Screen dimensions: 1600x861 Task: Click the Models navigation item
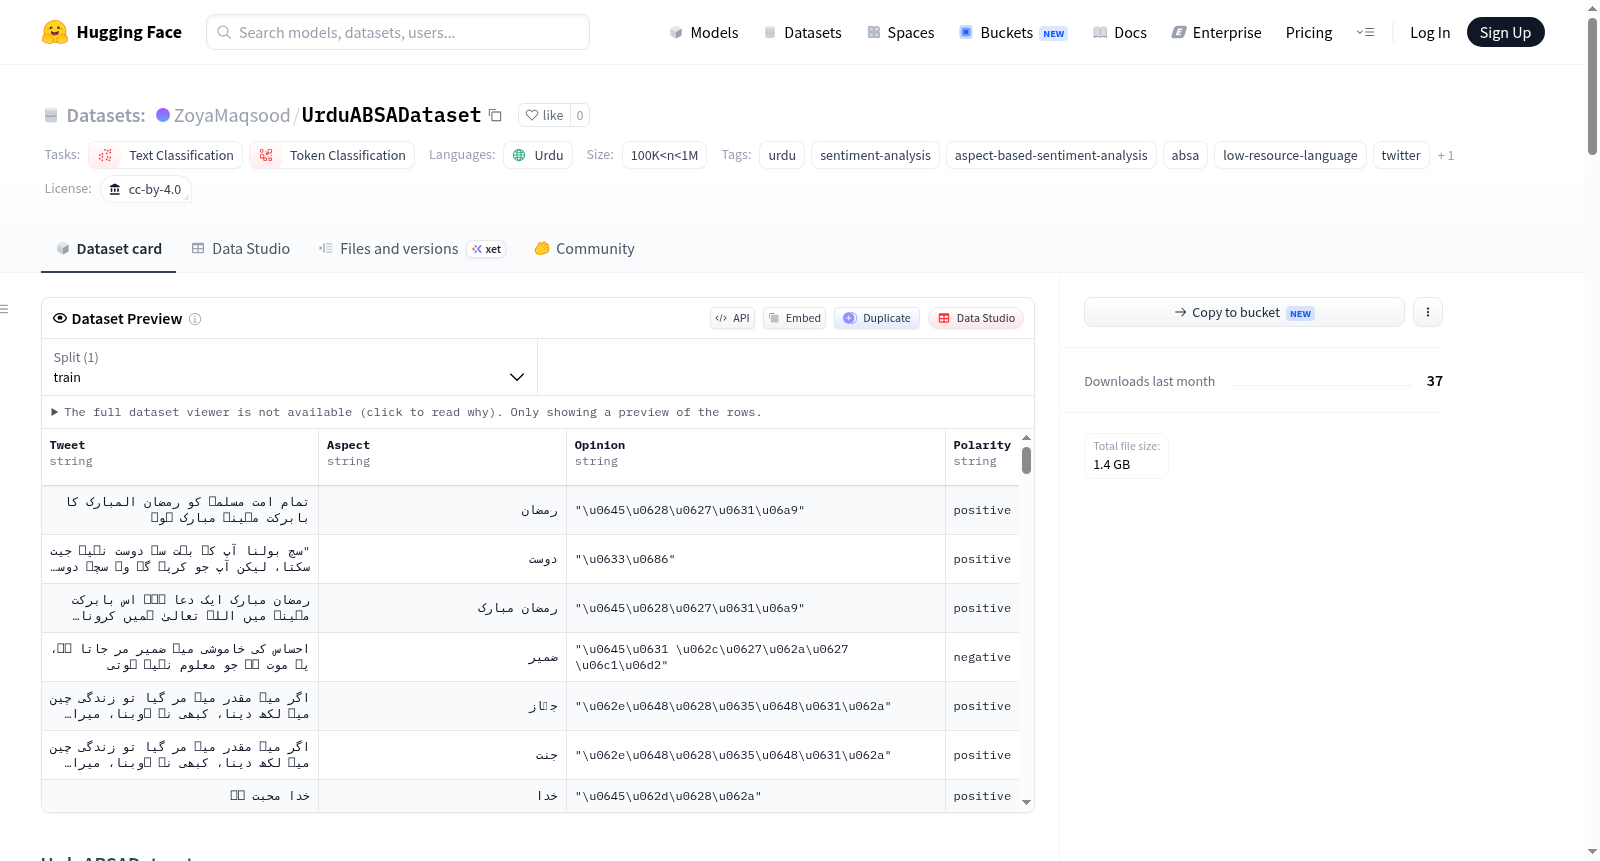click(x=704, y=32)
